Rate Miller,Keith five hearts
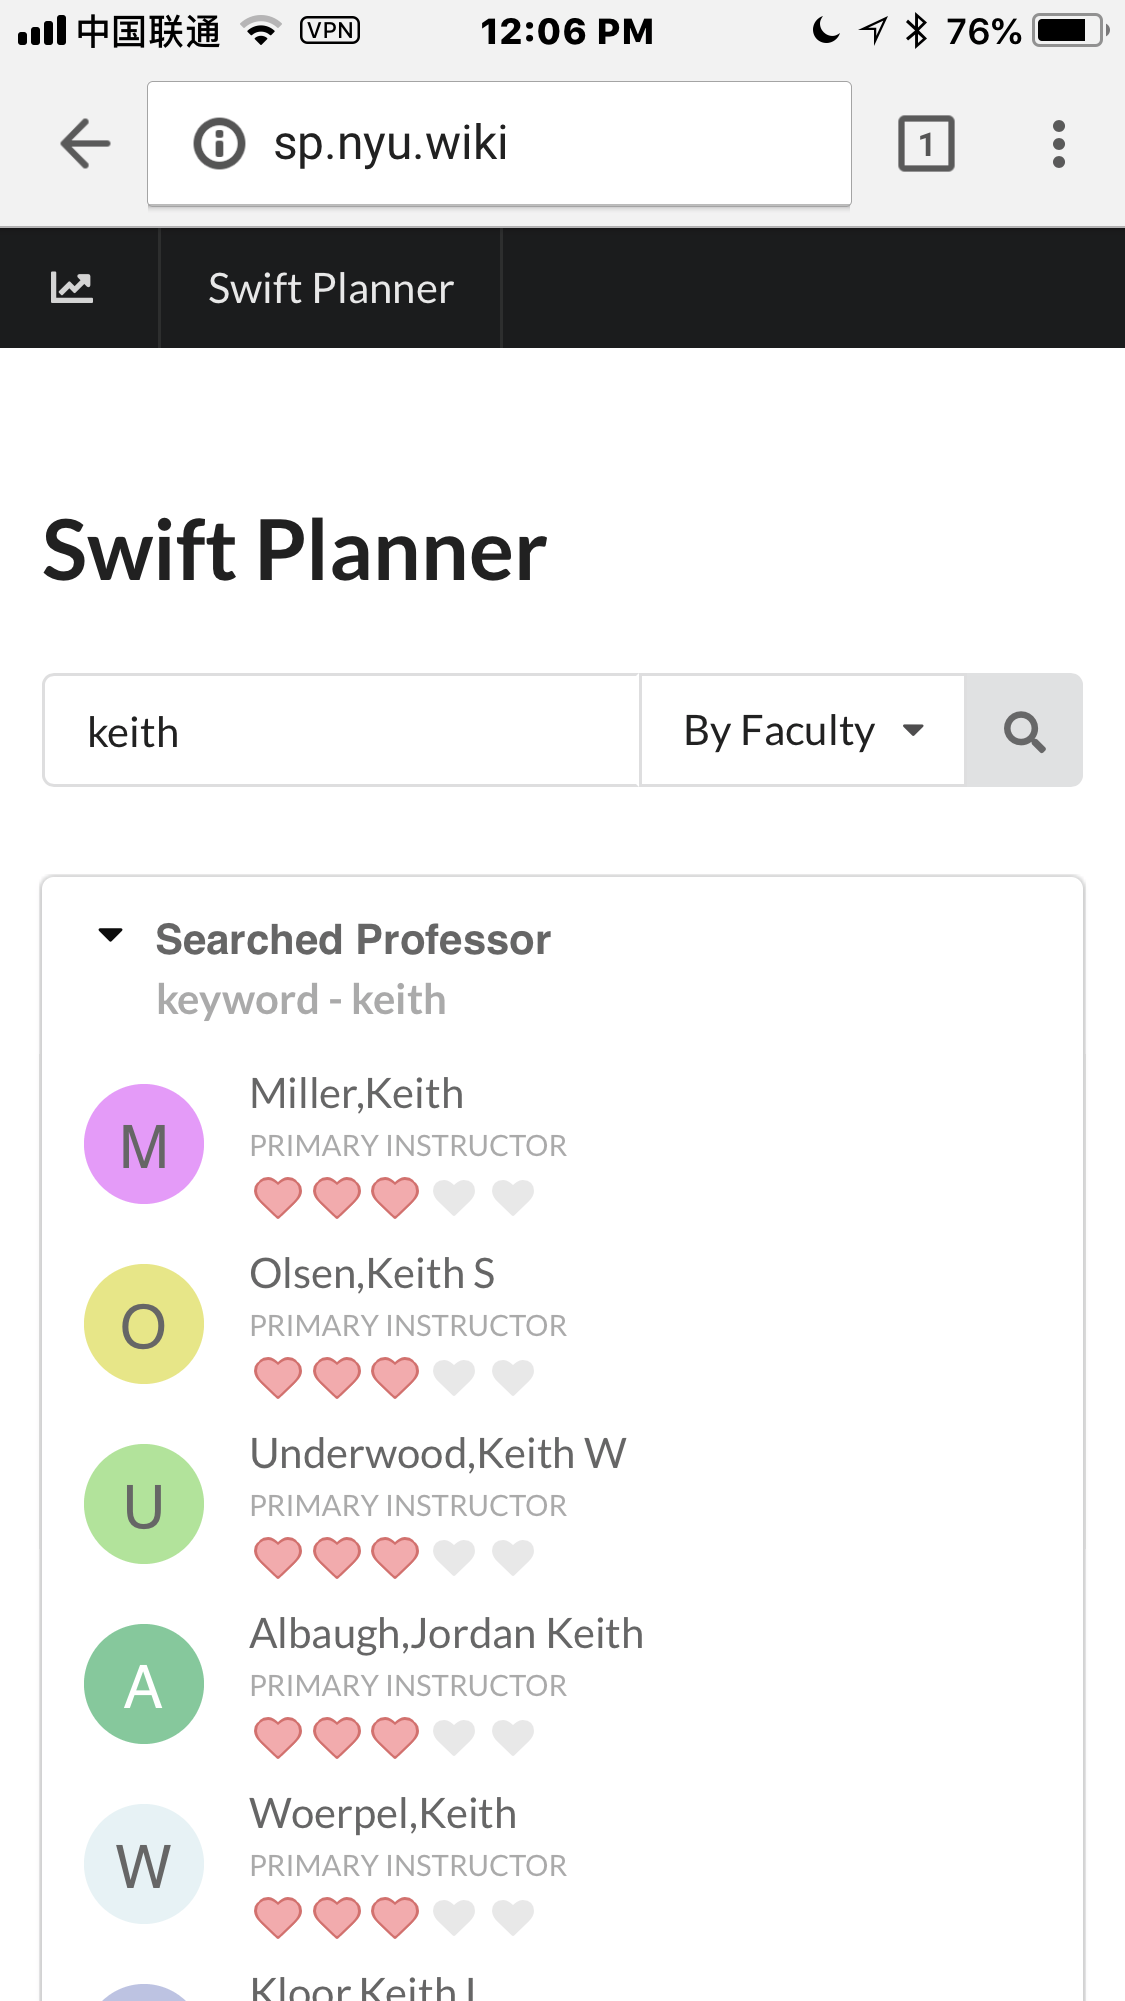 point(513,1197)
